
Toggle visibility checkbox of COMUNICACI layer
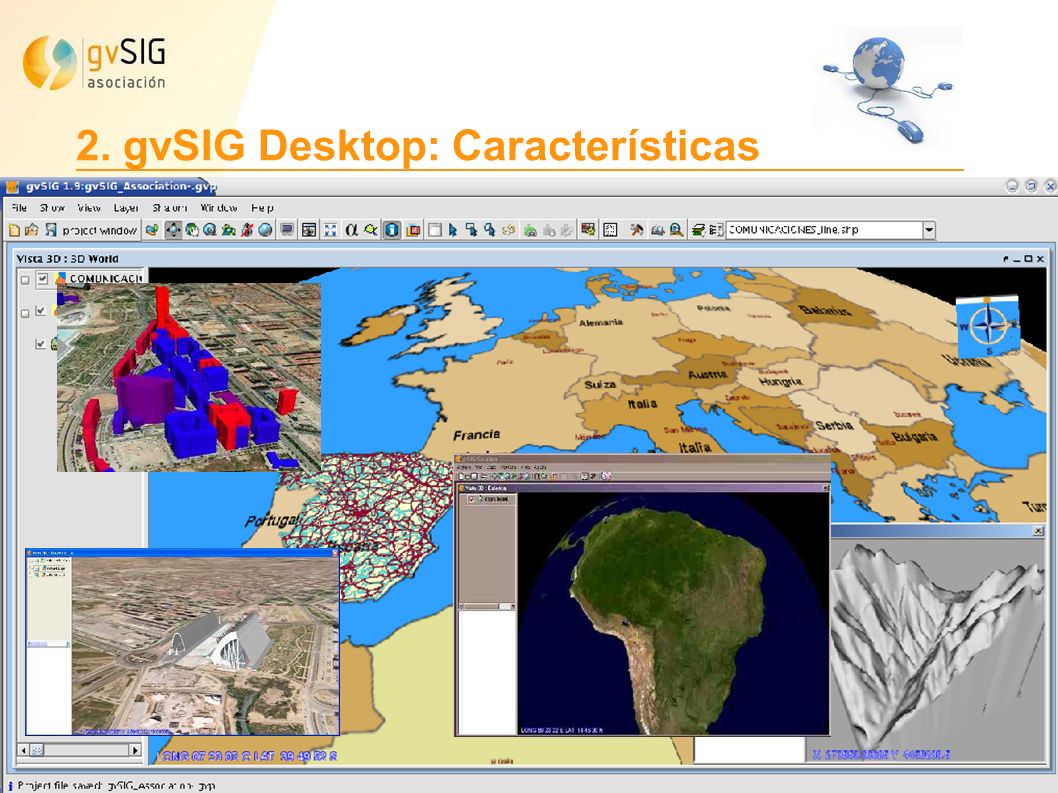tap(43, 278)
